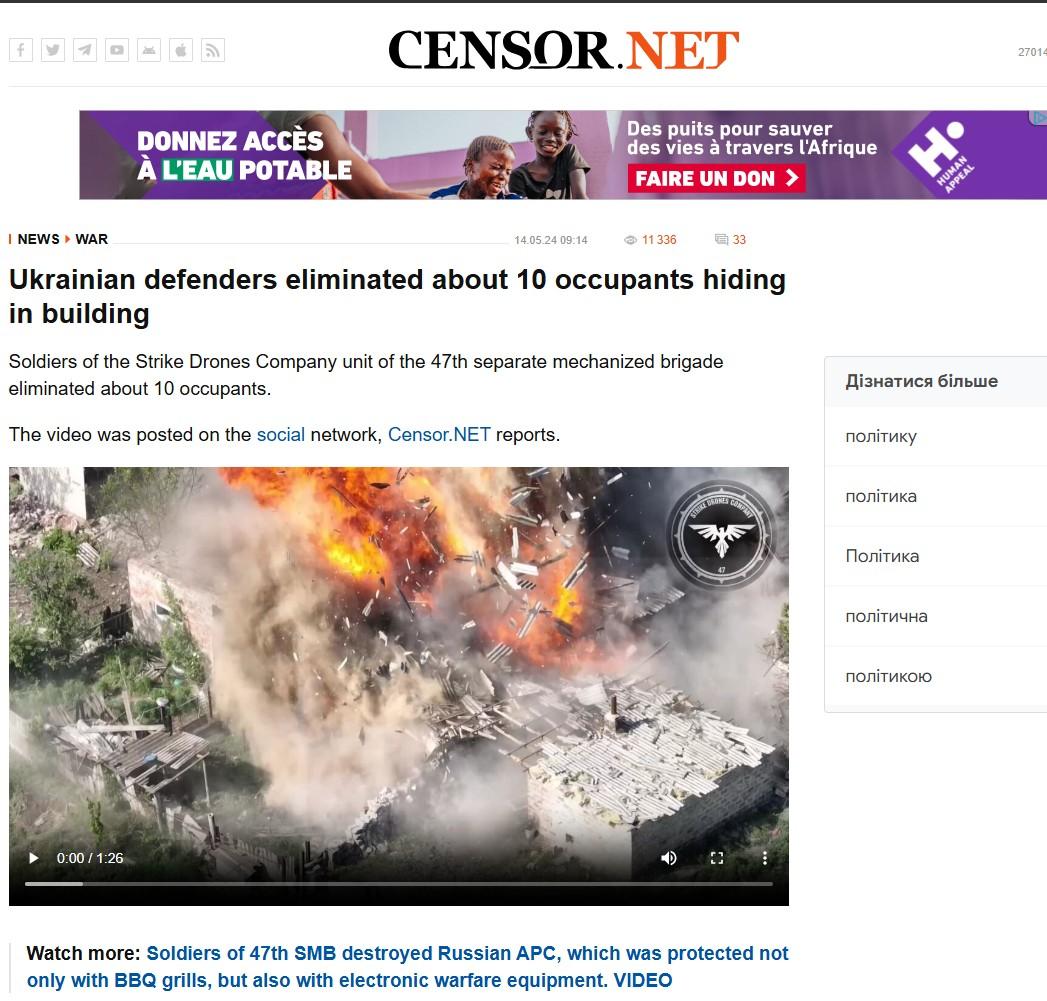
Task: Open the video's three-dot options menu
Action: tap(765, 858)
